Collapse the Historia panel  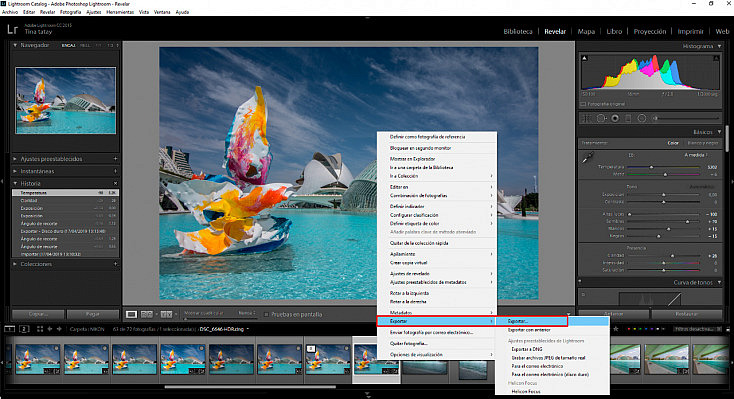coord(15,183)
